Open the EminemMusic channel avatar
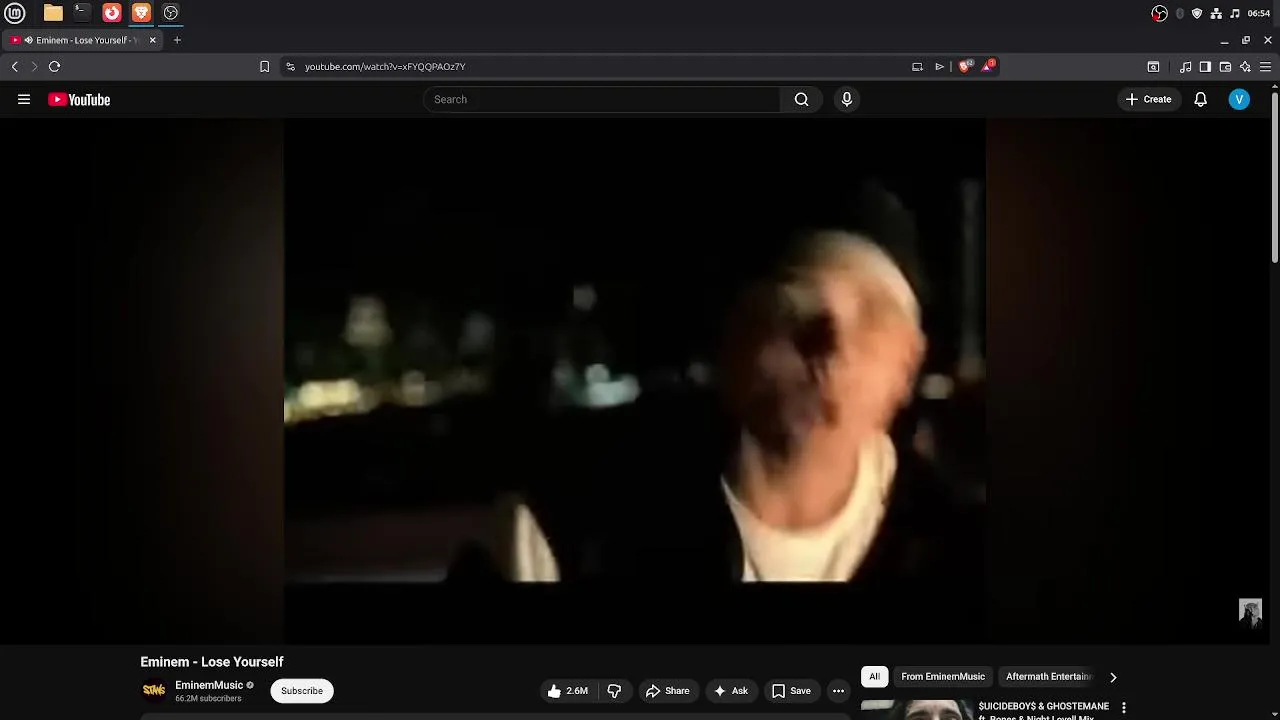 point(154,690)
